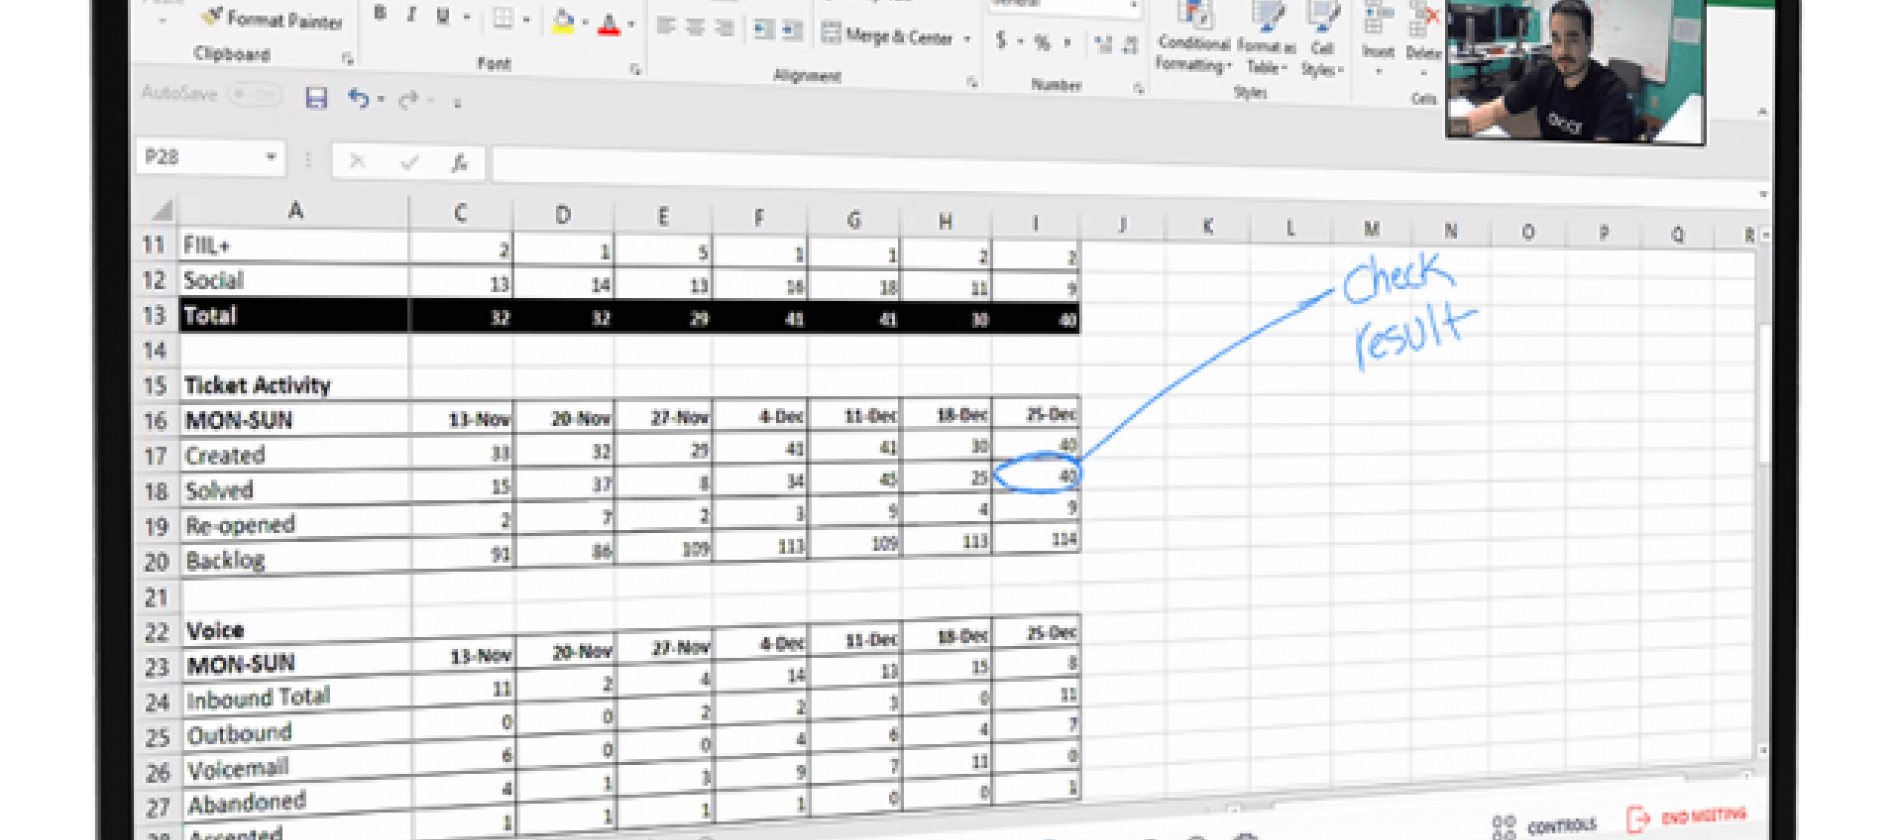Apply Bold formatting
Screen dimensions: 1900x840
379,14
